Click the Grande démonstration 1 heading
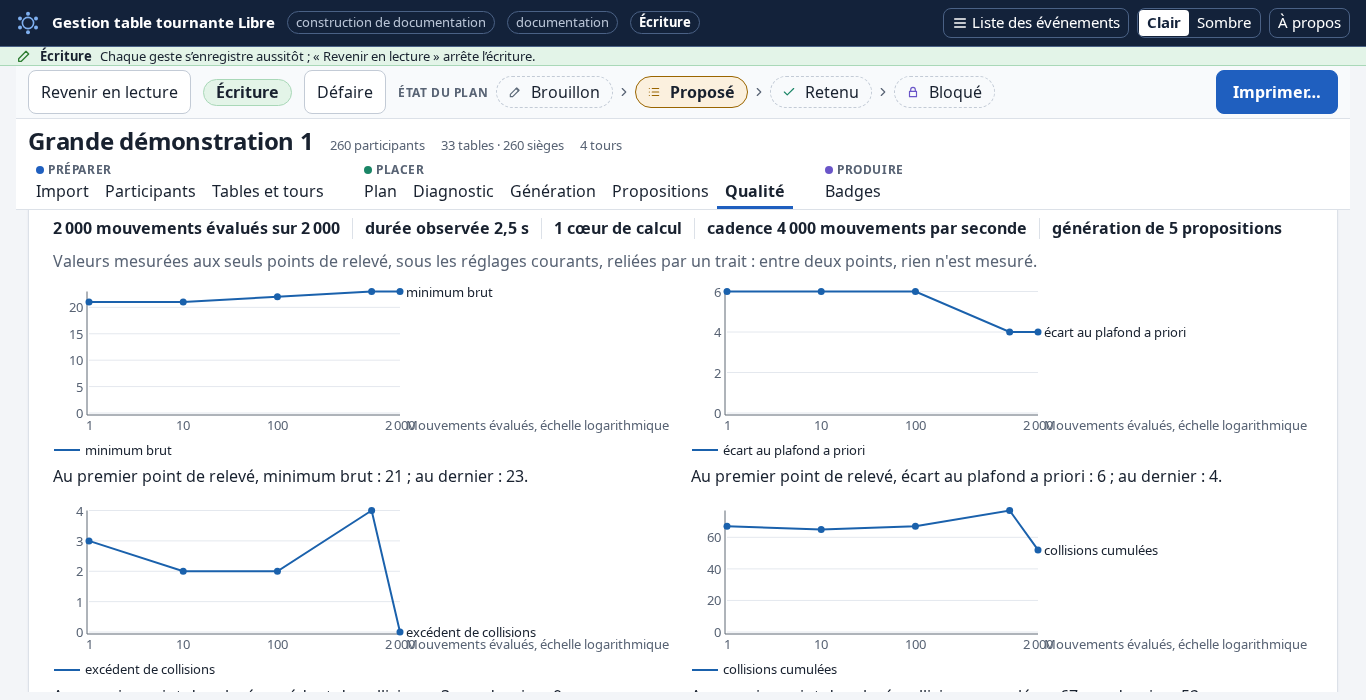The height and width of the screenshot is (700, 1366). tap(171, 141)
